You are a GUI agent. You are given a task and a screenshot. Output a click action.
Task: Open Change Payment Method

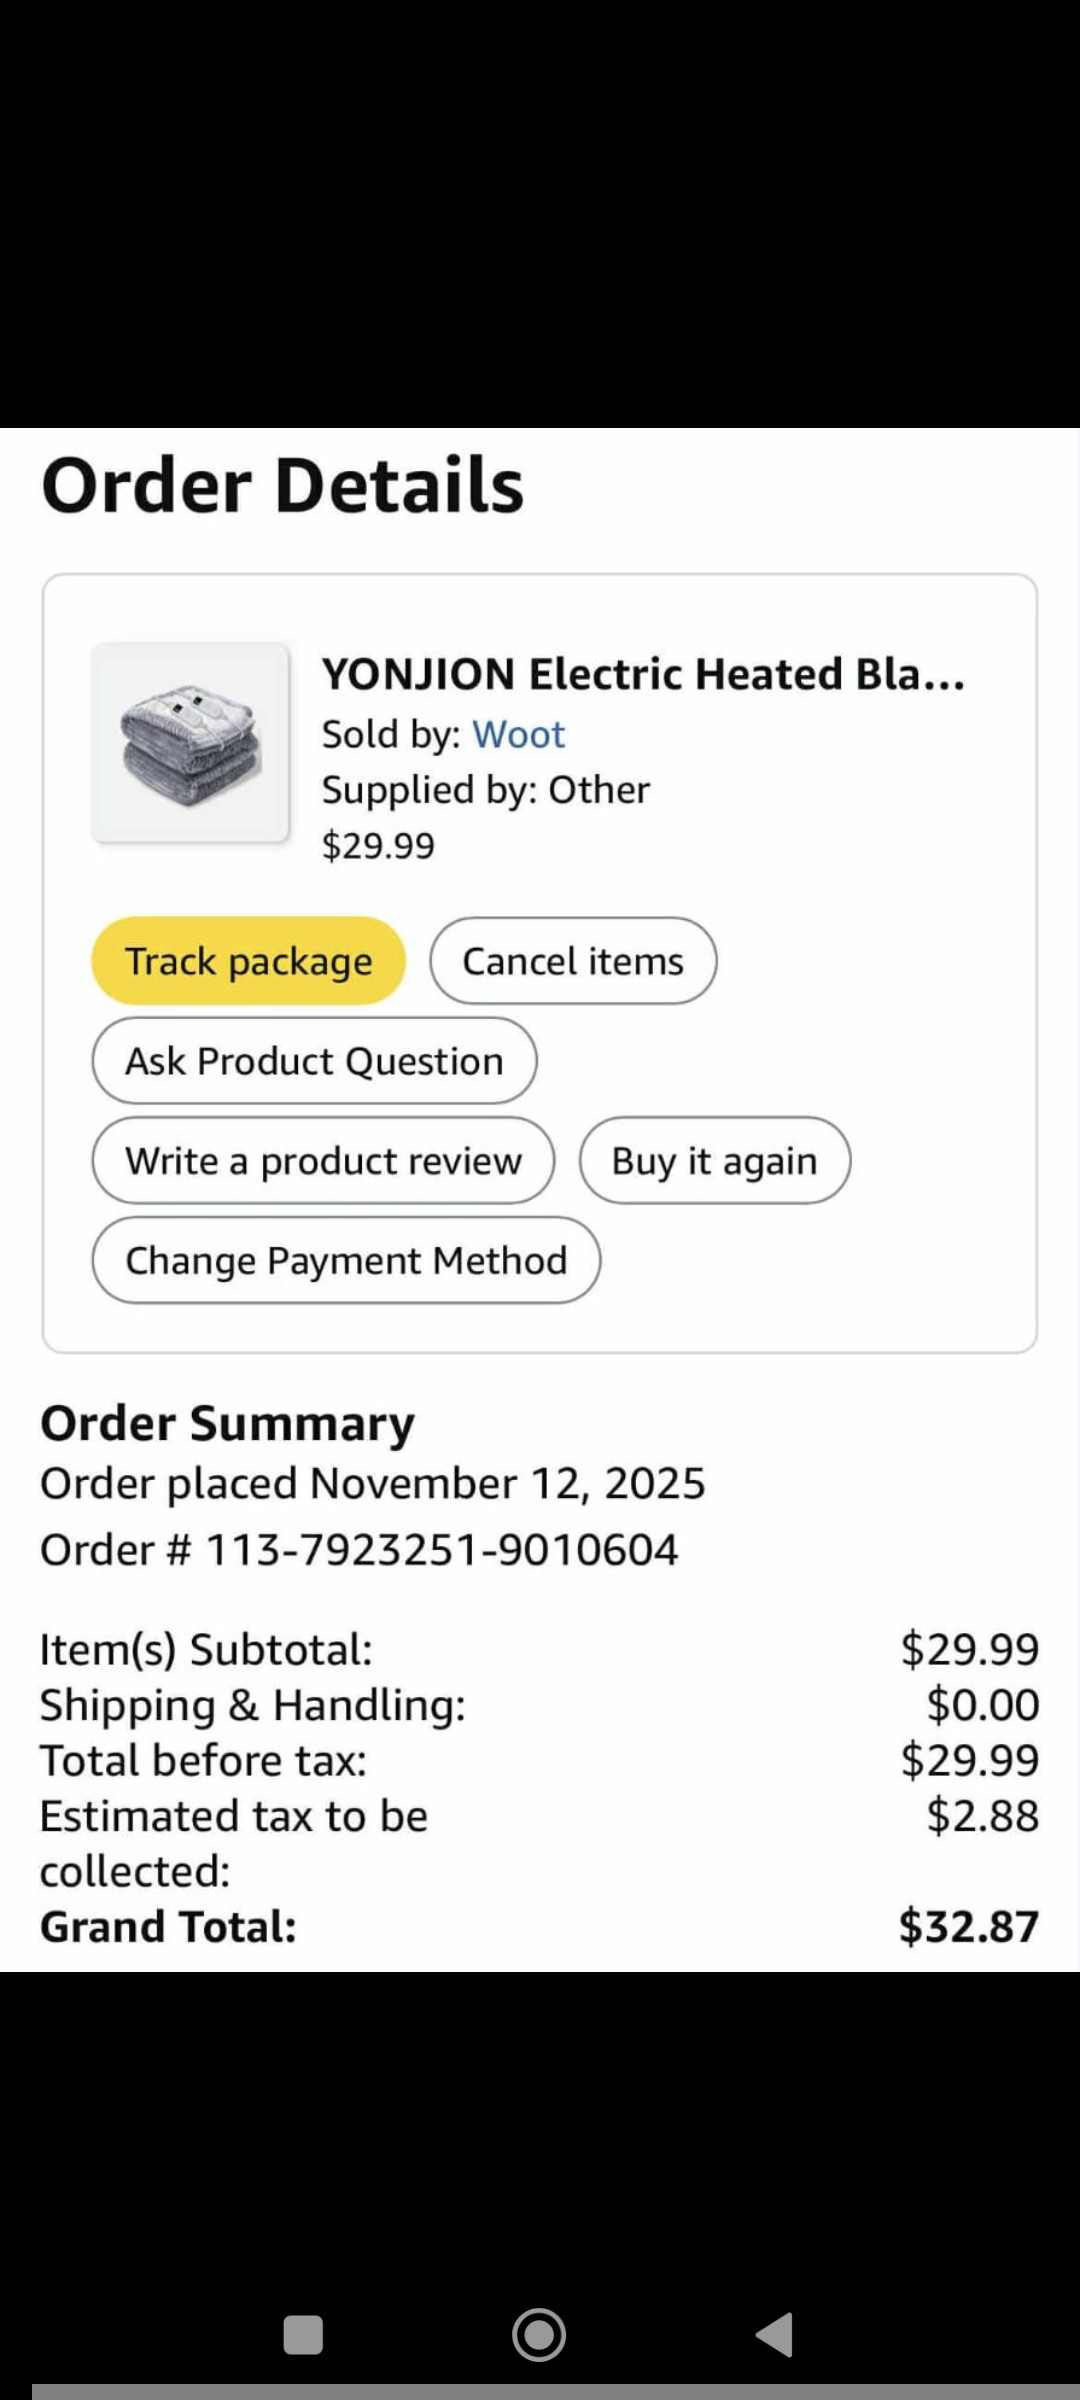pyautogui.click(x=346, y=1260)
